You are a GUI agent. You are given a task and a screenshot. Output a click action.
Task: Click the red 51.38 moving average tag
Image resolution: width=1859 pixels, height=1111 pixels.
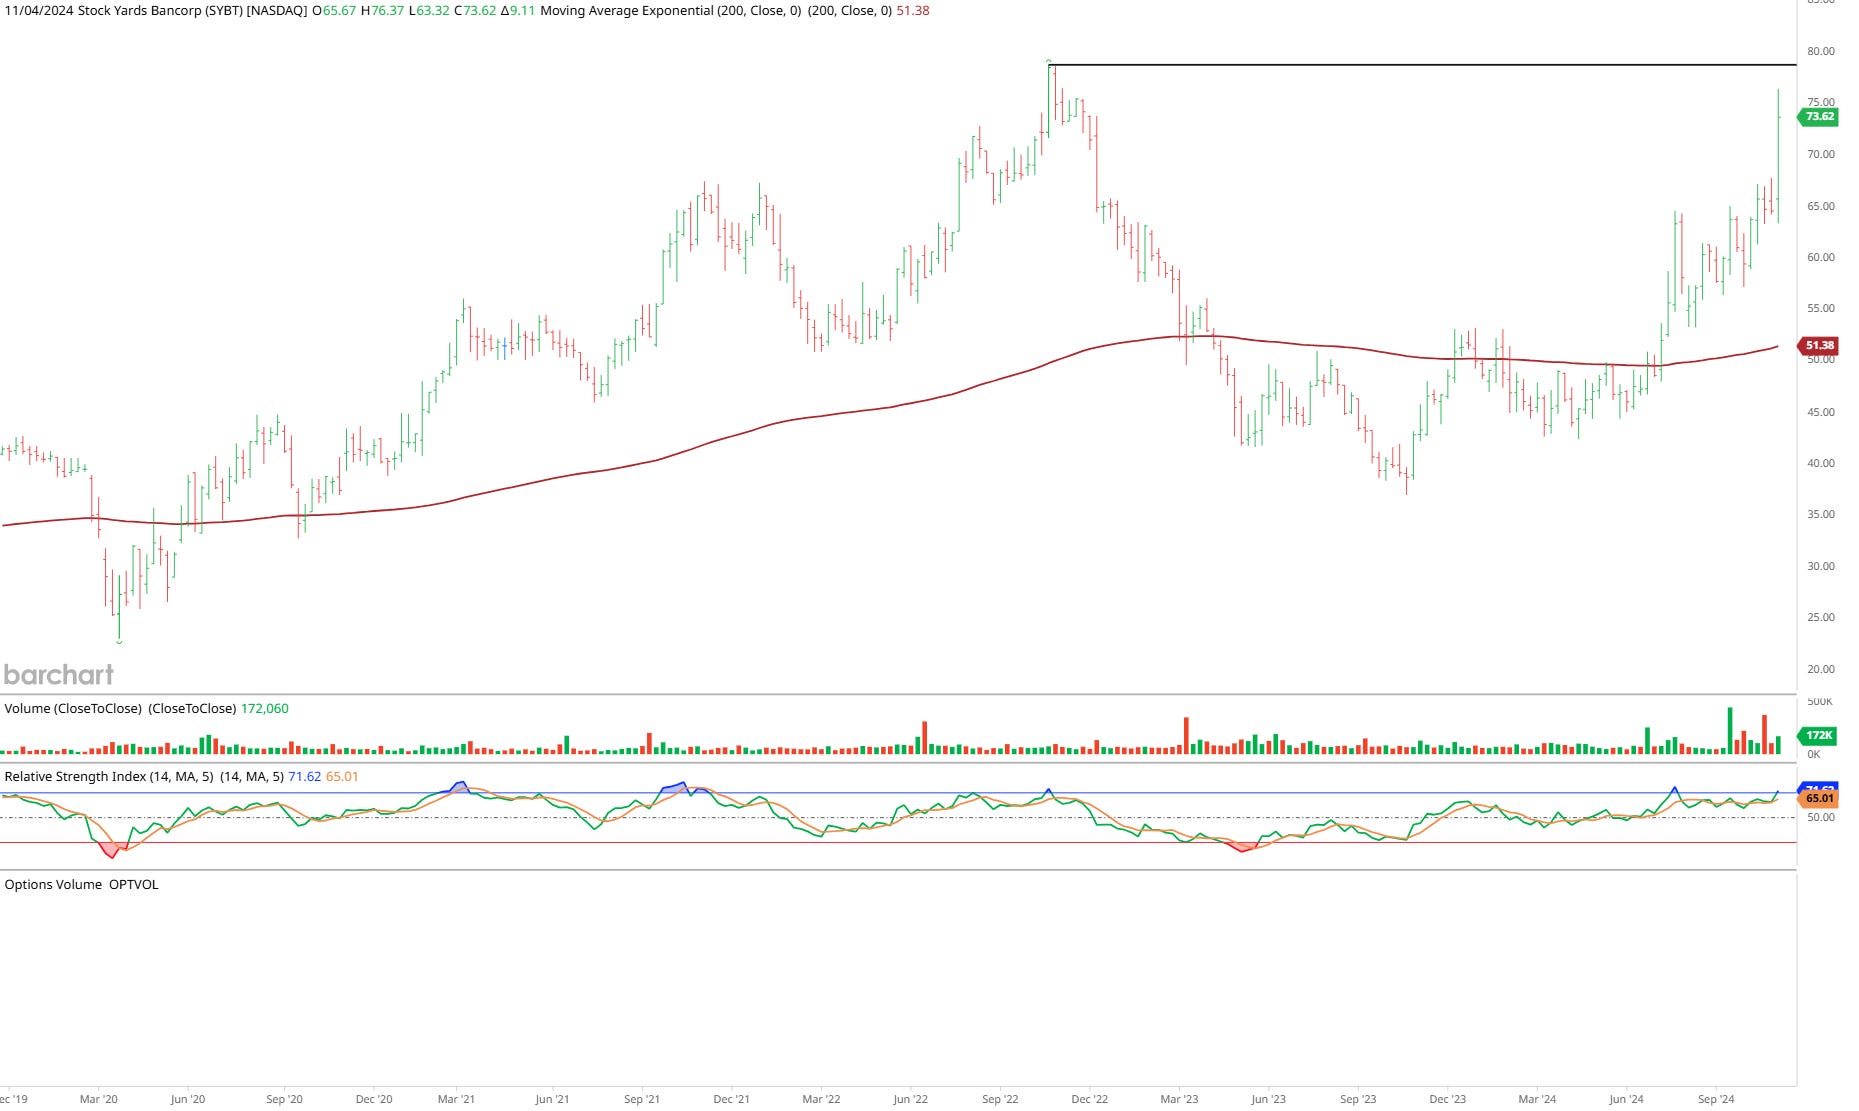[x=1818, y=346]
